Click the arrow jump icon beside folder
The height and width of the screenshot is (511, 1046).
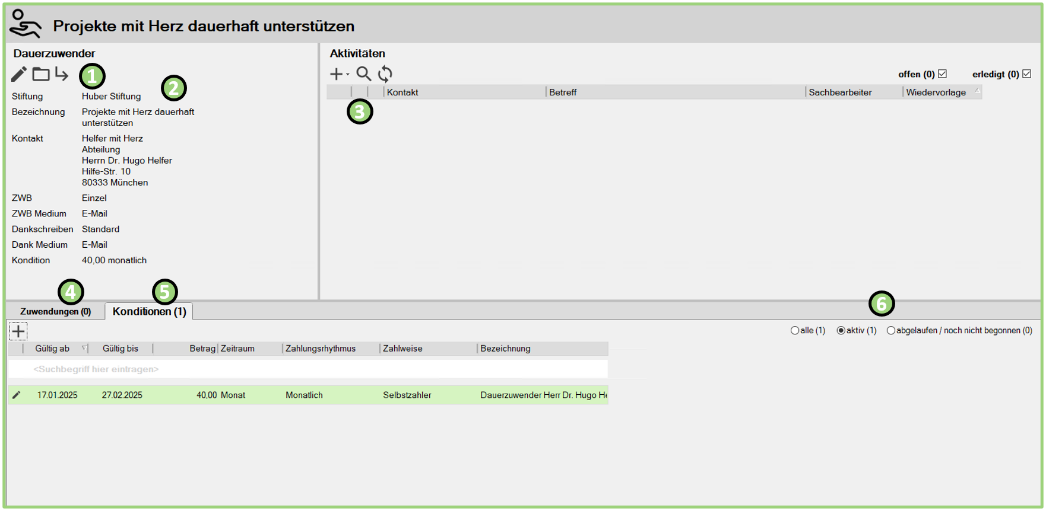pos(62,74)
